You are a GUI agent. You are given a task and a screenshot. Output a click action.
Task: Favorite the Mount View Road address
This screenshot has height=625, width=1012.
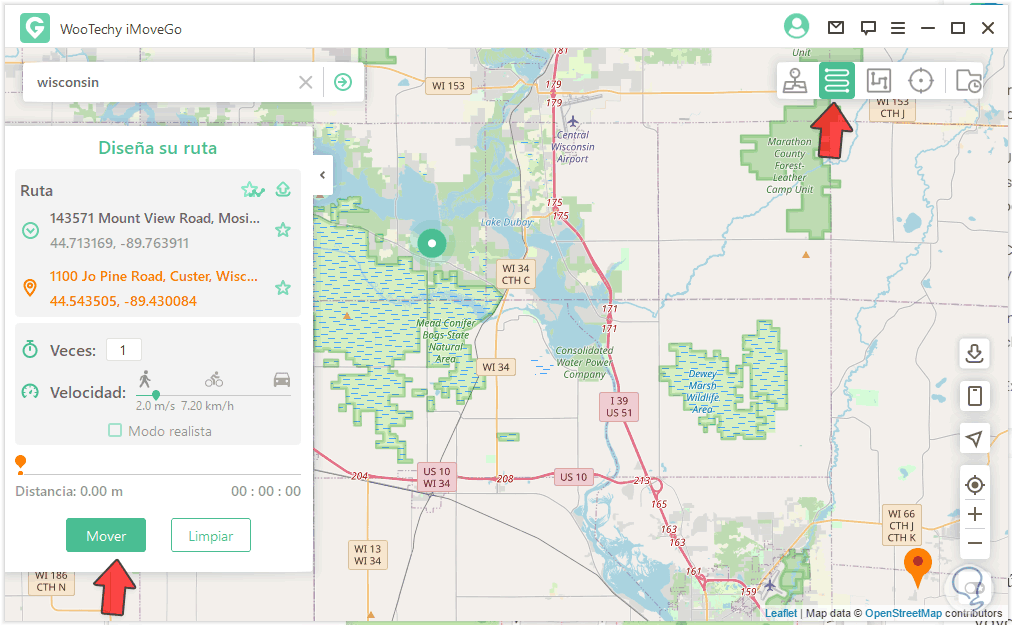[283, 230]
